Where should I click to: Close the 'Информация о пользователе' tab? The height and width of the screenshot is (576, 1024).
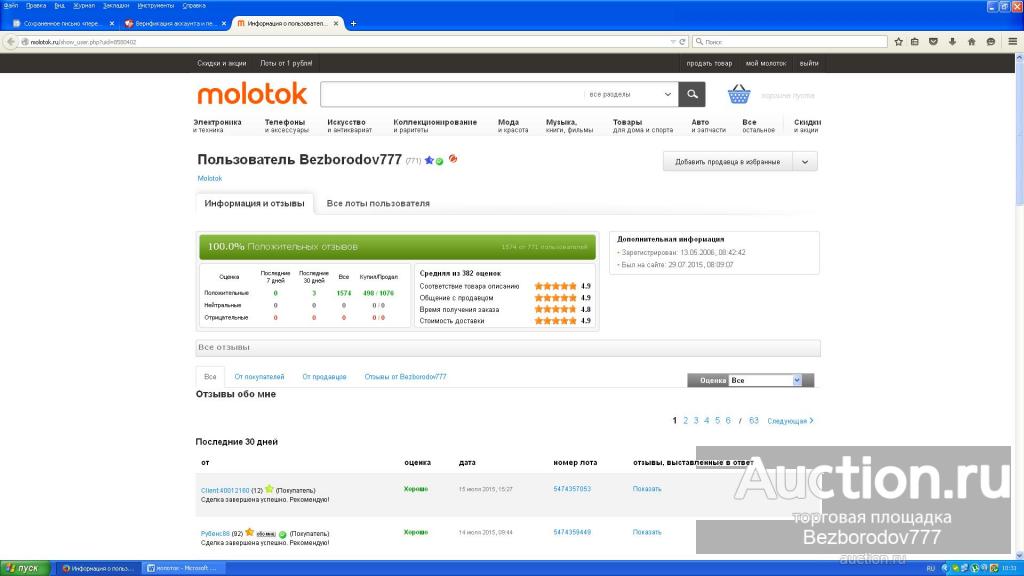coord(336,24)
